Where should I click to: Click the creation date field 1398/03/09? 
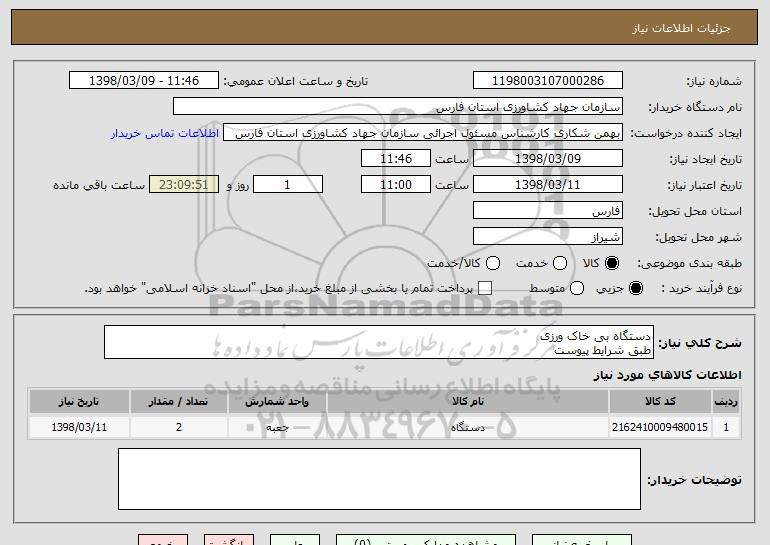coord(548,159)
